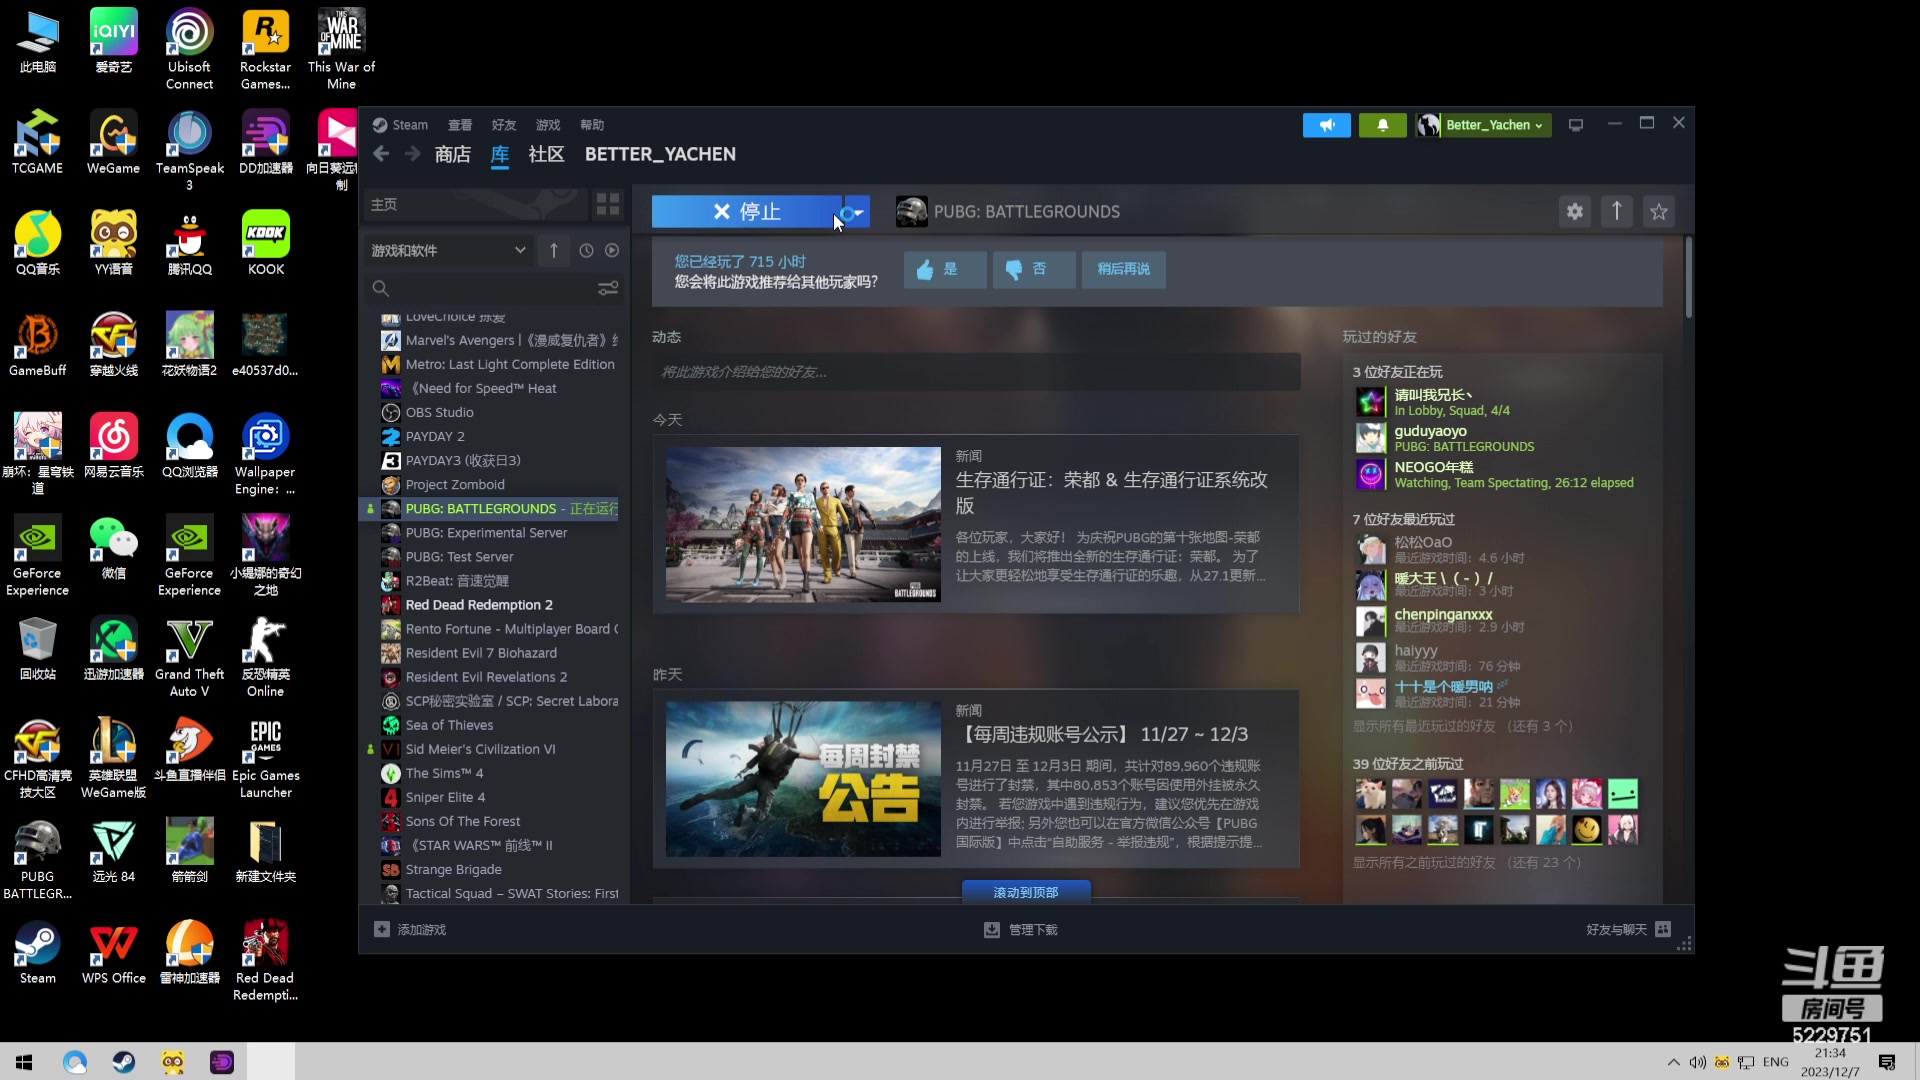Image resolution: width=1920 pixels, height=1080 pixels.
Task: Click the 游戏 menu bar item
Action: 547,124
